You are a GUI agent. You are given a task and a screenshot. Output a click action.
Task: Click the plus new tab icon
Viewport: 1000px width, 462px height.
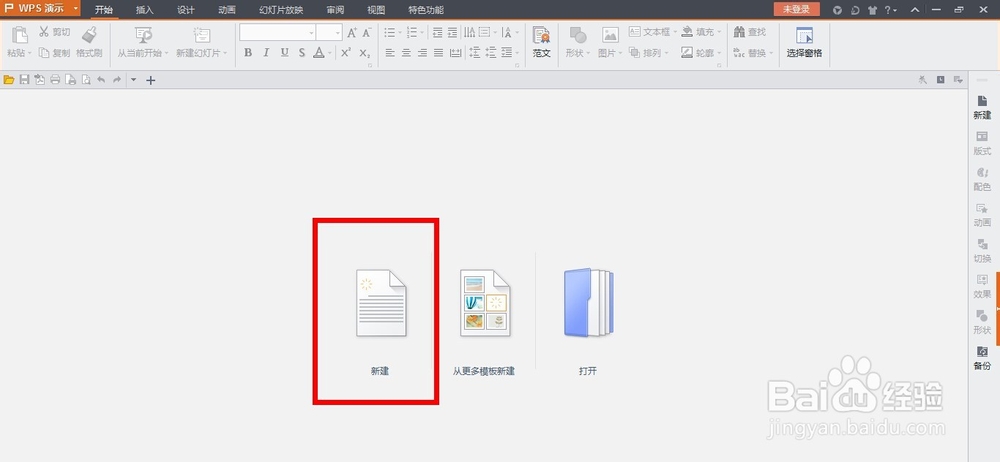tap(151, 80)
